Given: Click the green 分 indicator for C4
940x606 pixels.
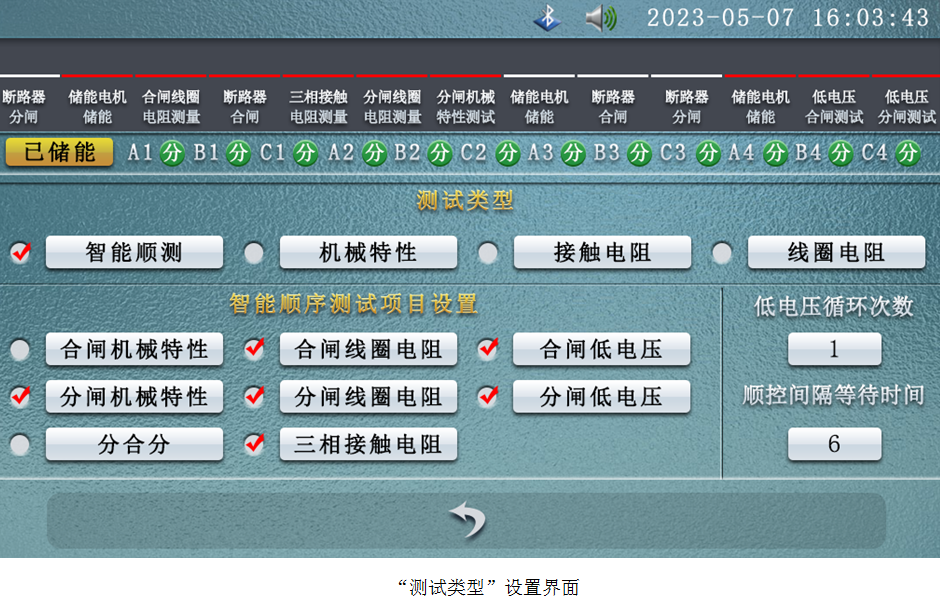Looking at the screenshot, I should pos(907,153).
